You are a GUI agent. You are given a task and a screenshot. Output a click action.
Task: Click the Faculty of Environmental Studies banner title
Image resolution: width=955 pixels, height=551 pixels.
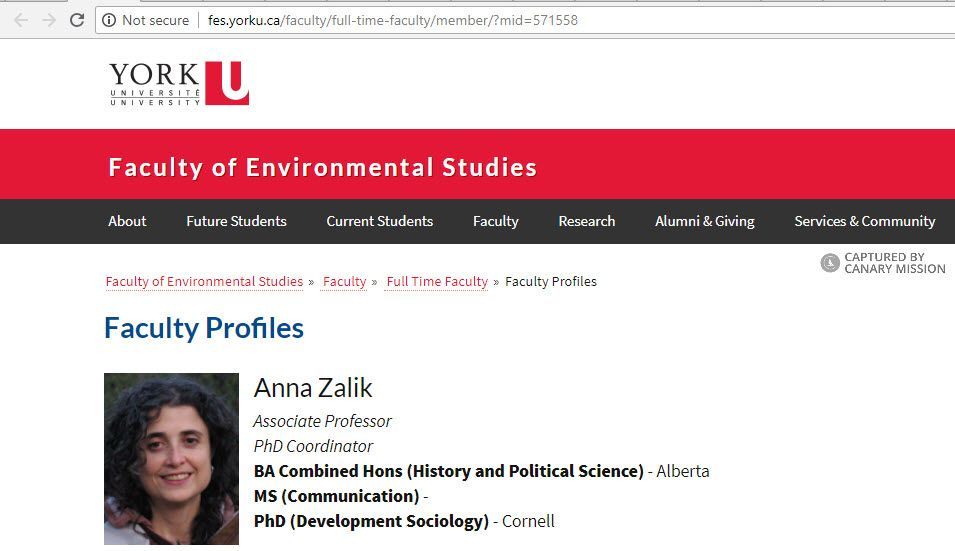click(322, 167)
